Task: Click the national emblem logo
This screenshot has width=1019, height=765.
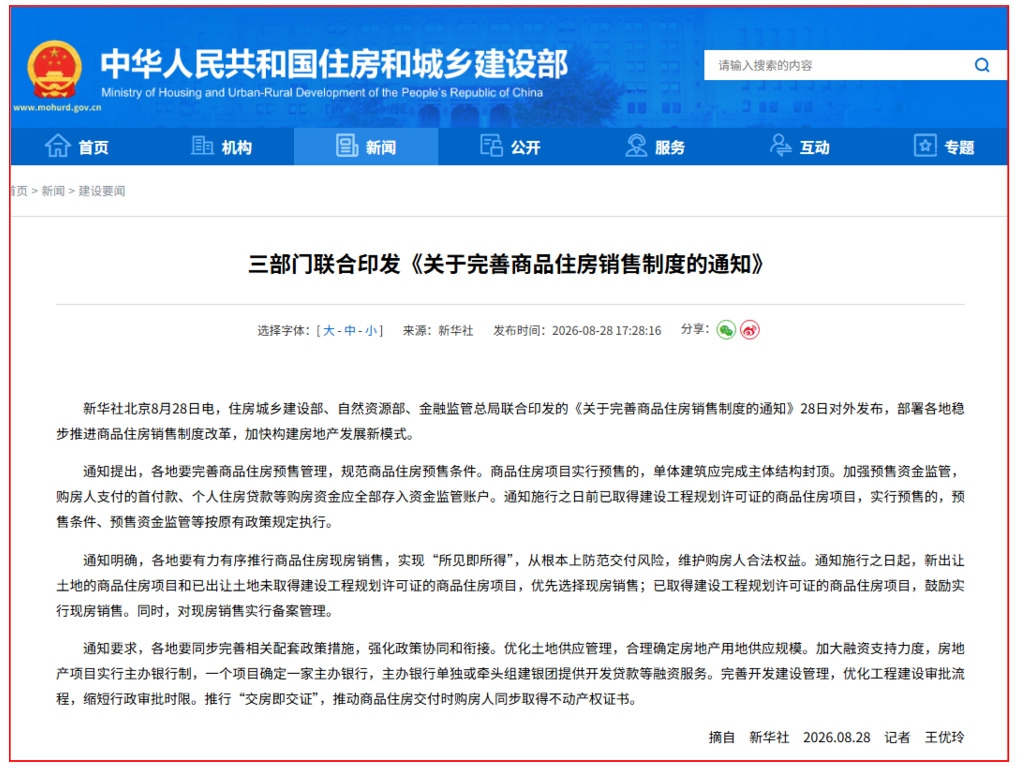Action: (55, 70)
